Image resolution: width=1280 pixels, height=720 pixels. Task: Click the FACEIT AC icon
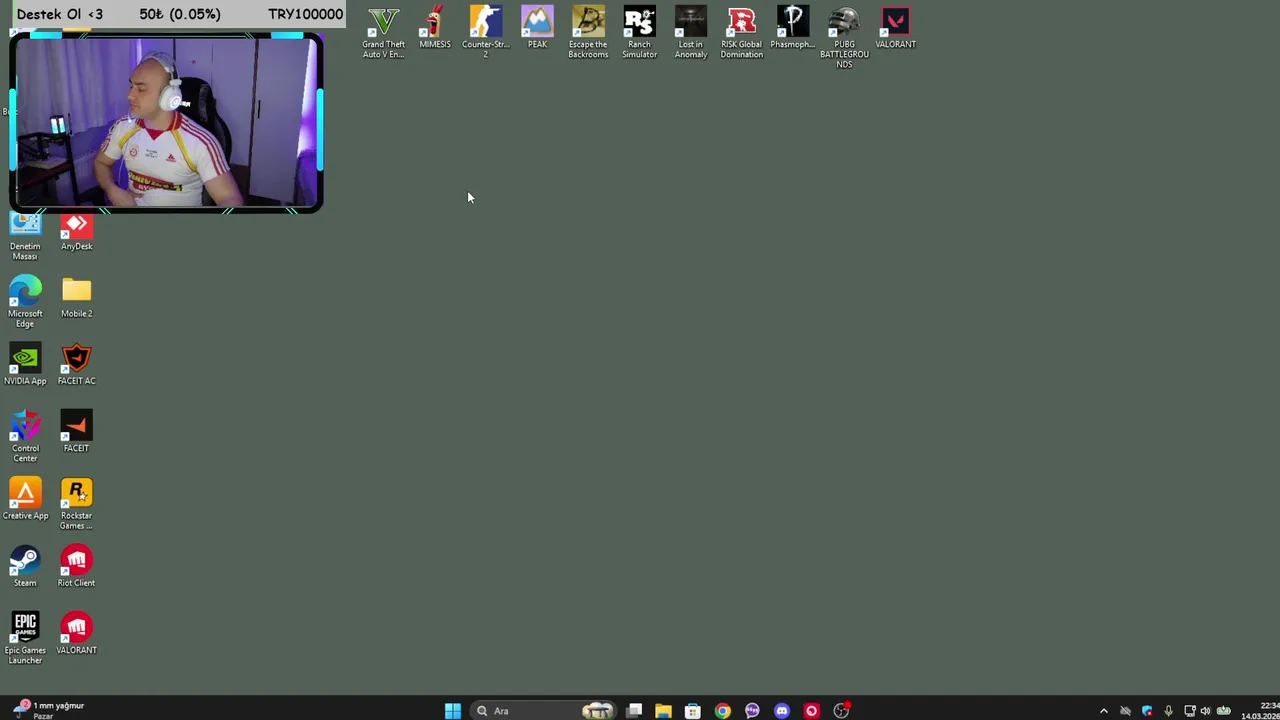pos(76,364)
